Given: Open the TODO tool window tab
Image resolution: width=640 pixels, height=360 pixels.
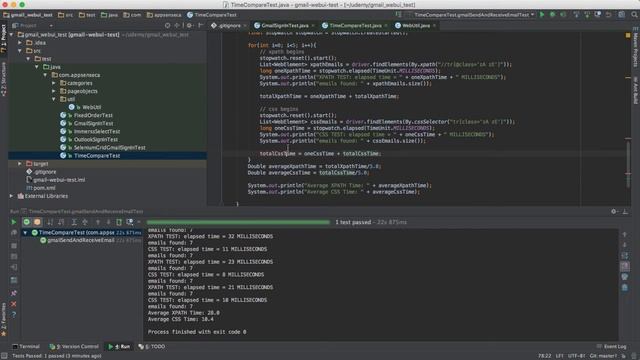Looking at the screenshot, I should 152,347.
